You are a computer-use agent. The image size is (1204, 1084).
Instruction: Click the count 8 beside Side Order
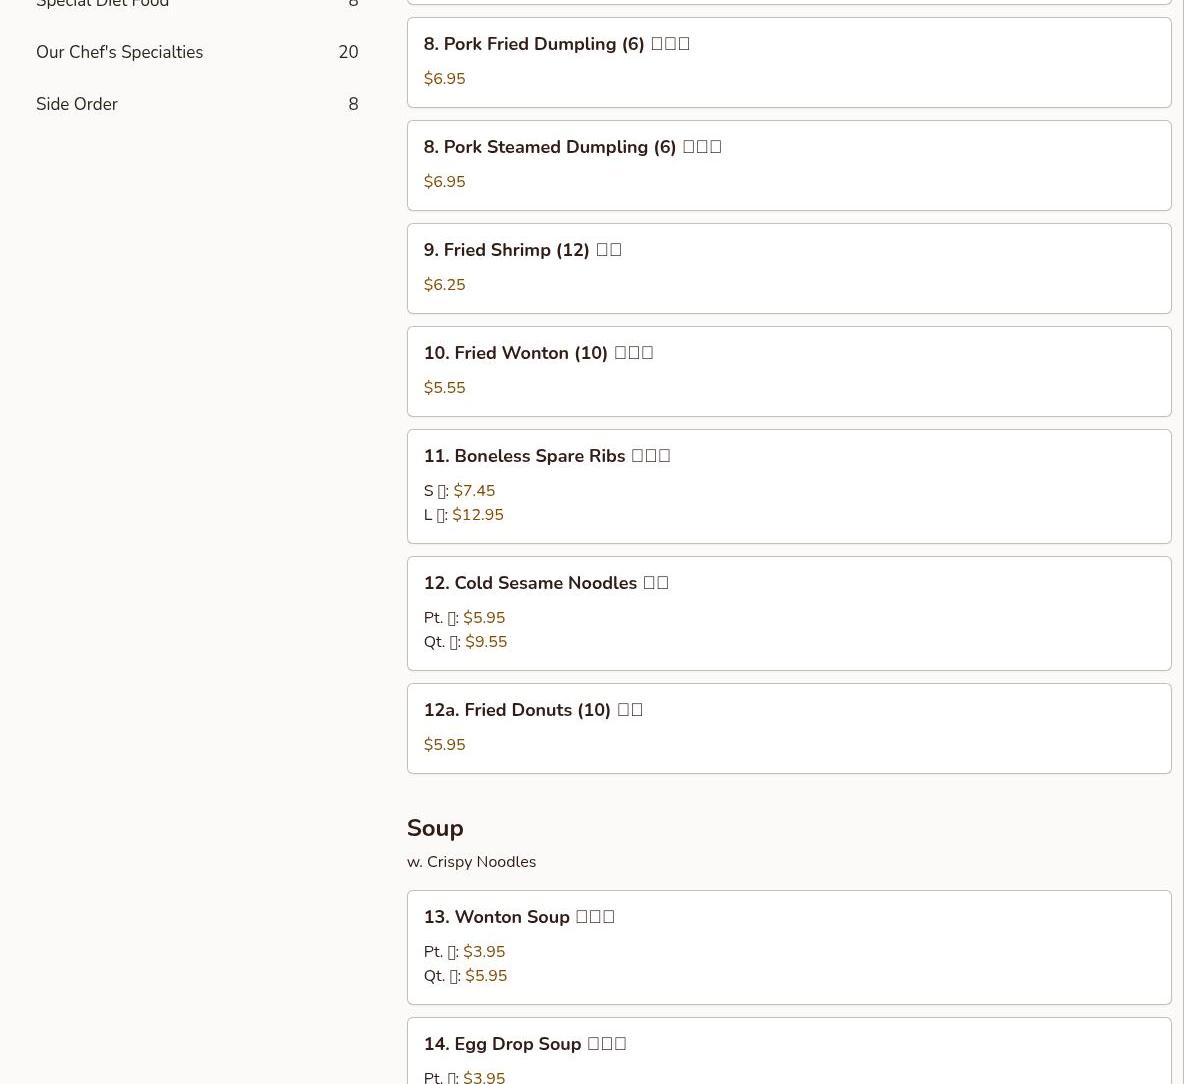pos(353,104)
